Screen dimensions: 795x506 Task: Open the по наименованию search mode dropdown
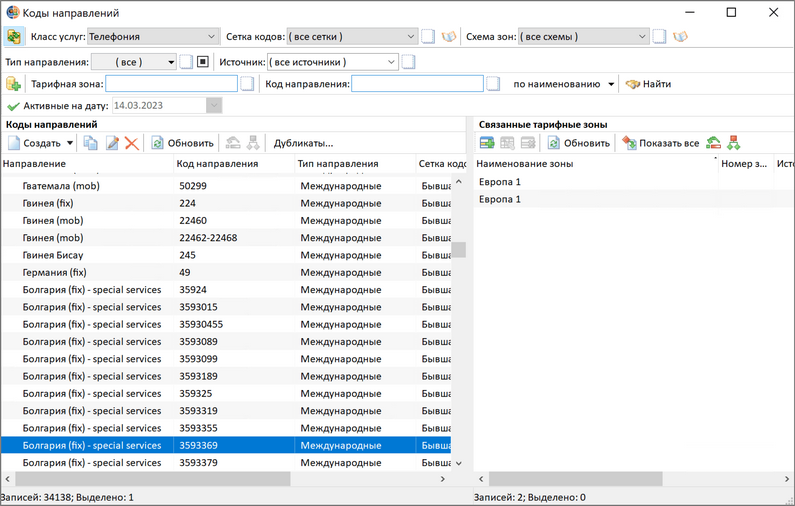click(x=564, y=84)
